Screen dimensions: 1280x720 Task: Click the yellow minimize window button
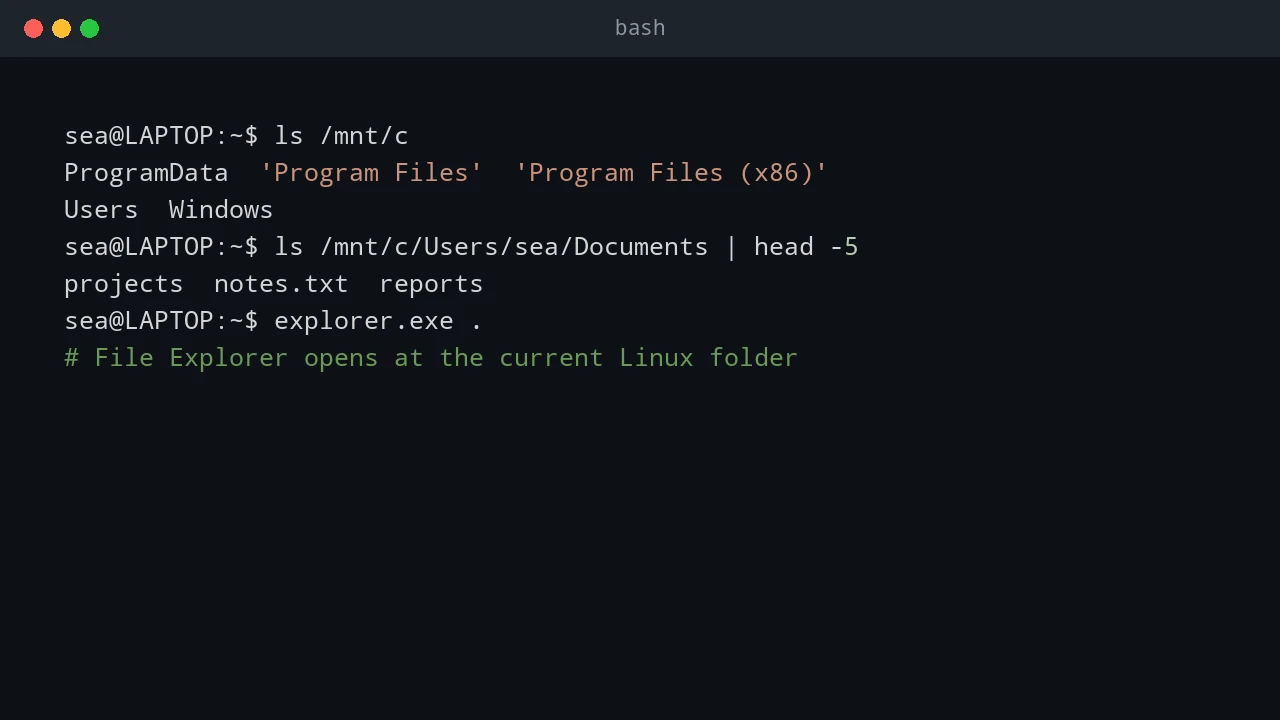pos(61,28)
